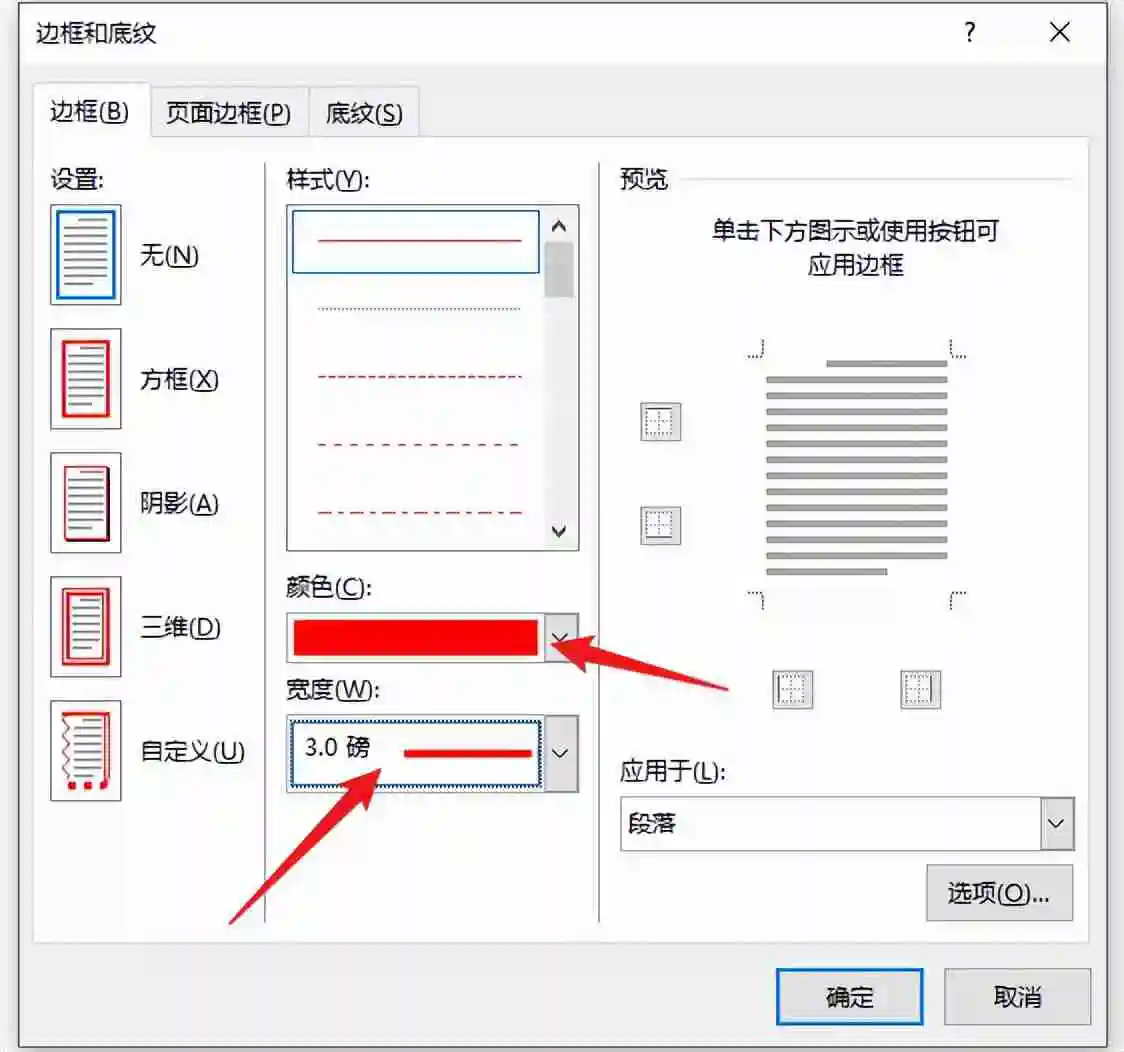
Task: Click the style list scroll-up arrow
Action: tap(559, 226)
